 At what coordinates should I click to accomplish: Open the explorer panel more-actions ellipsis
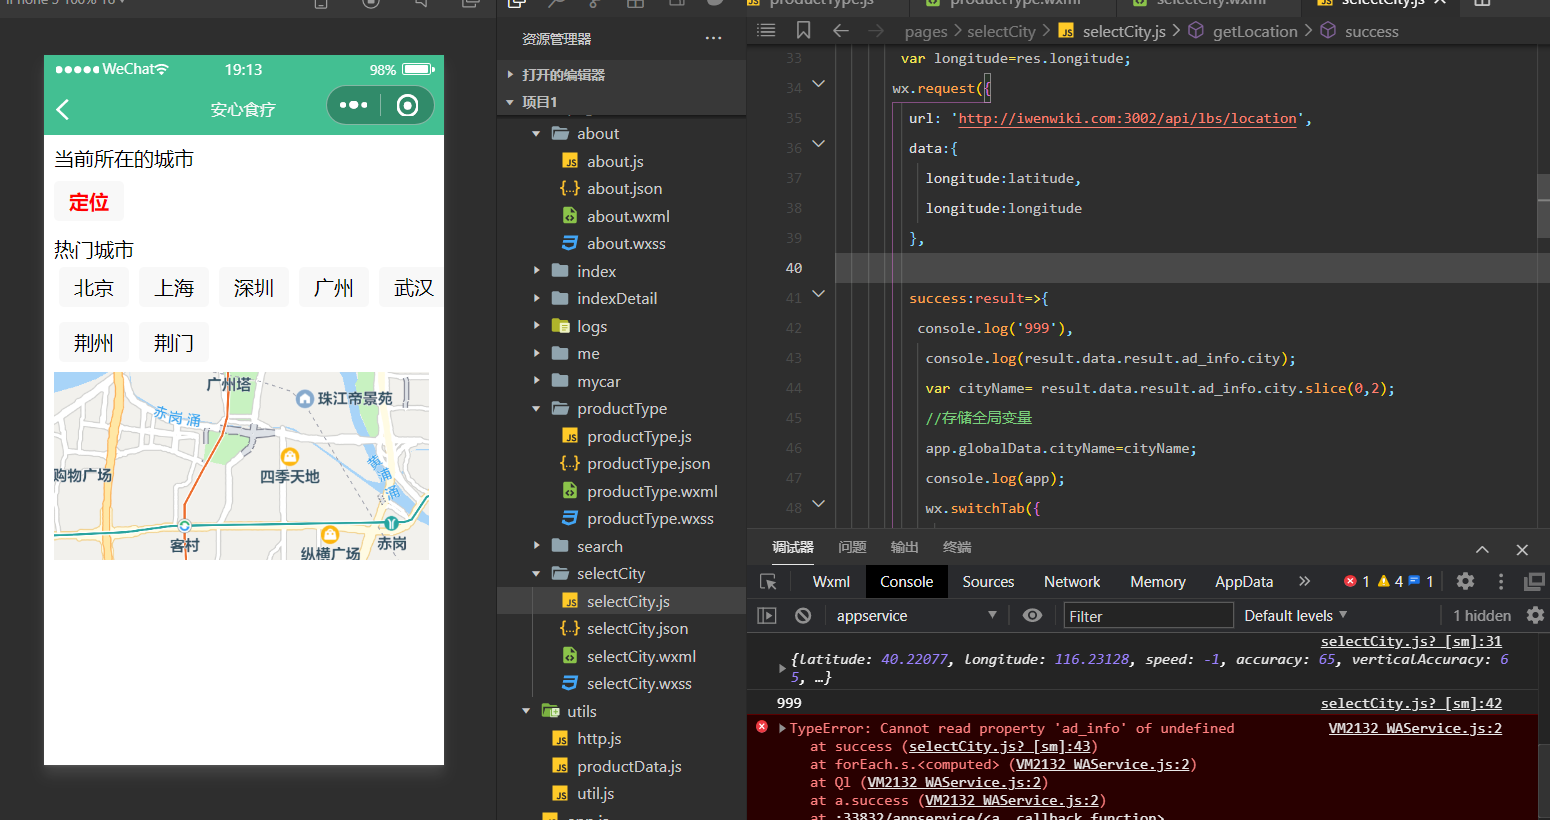coord(713,39)
